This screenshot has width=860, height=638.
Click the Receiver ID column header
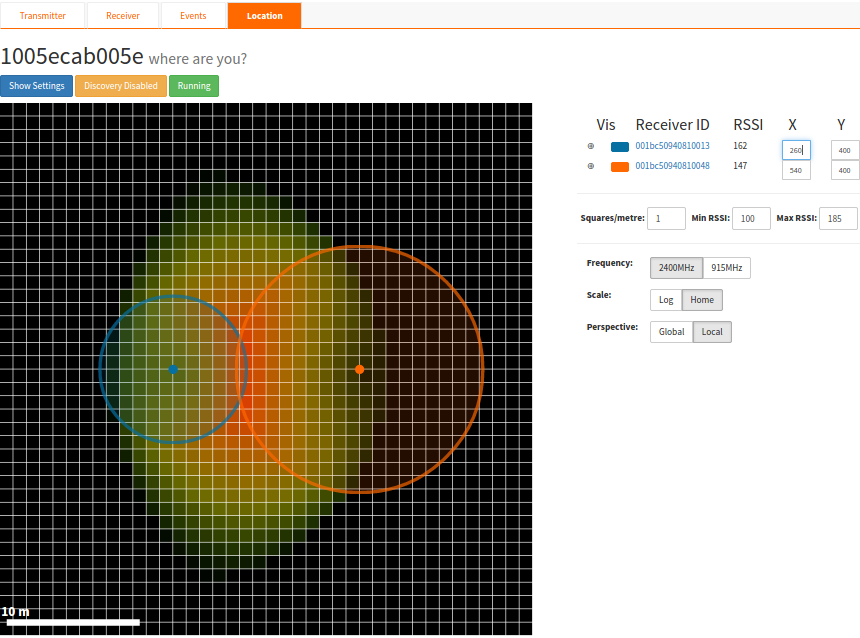click(x=672, y=125)
